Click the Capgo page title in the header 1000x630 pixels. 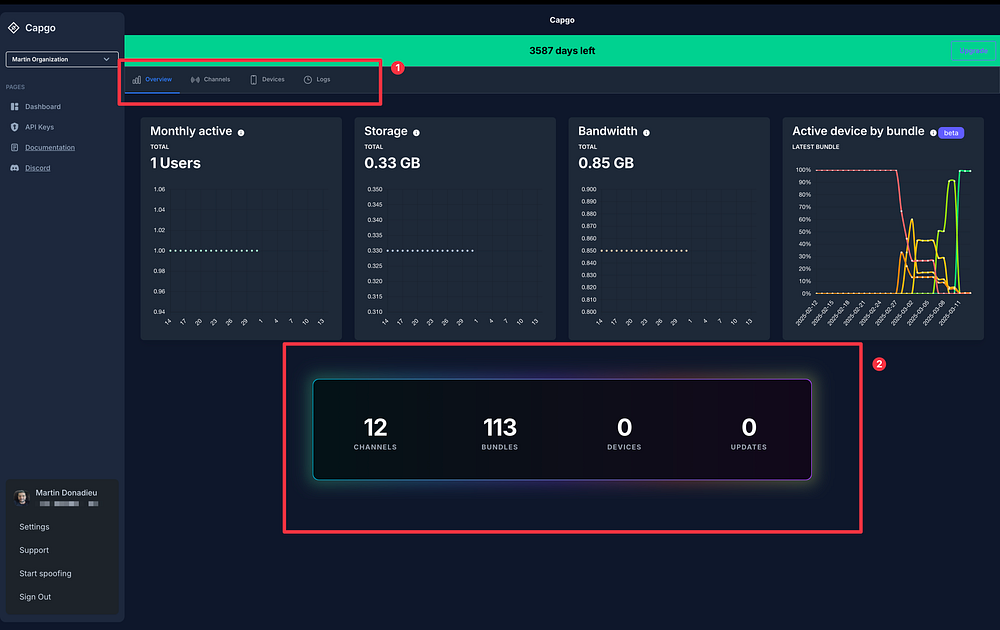[562, 20]
